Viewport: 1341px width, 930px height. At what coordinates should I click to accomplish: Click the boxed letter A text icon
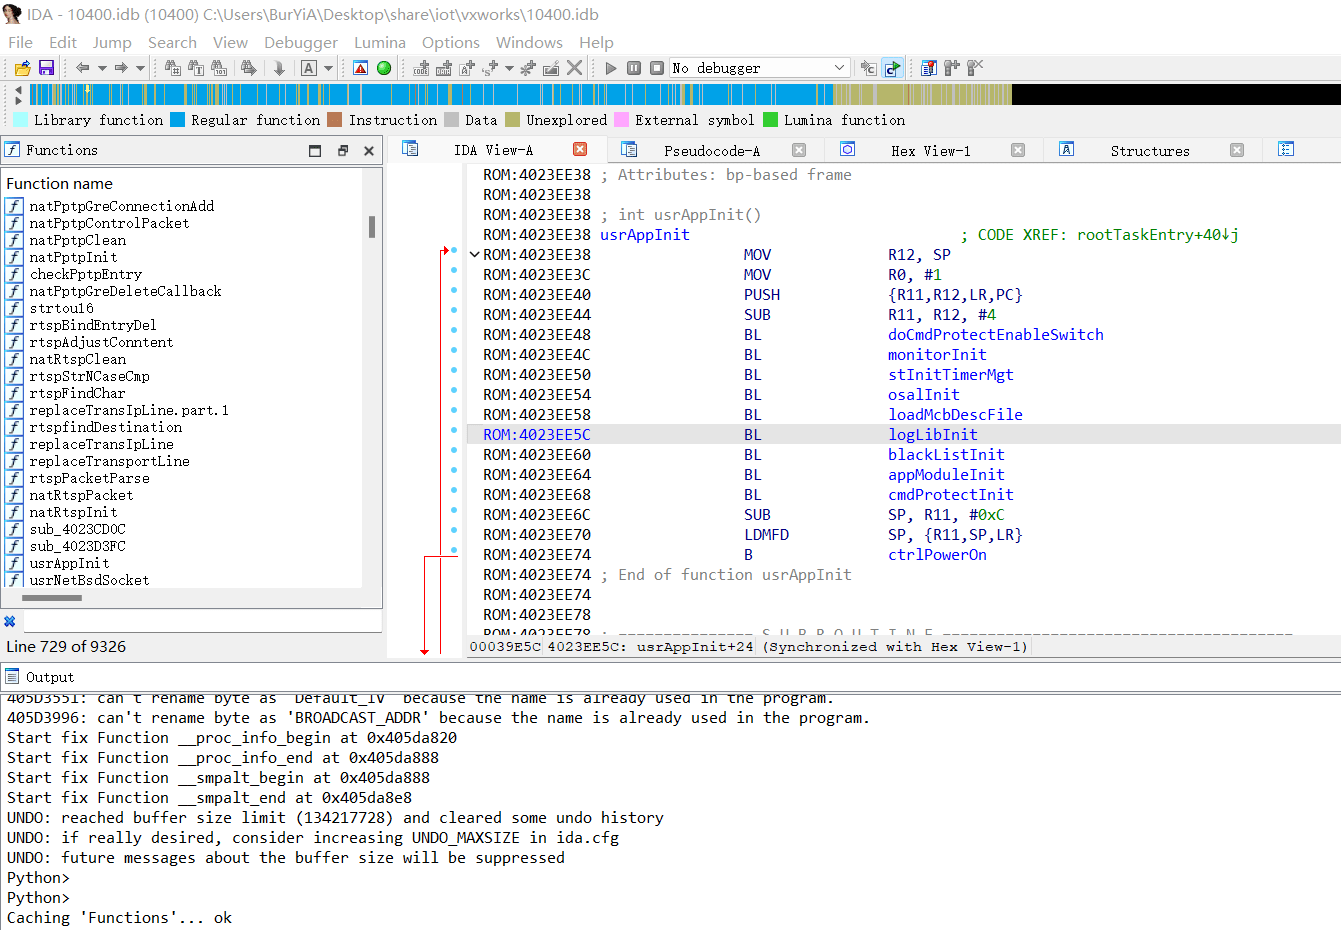pos(309,68)
